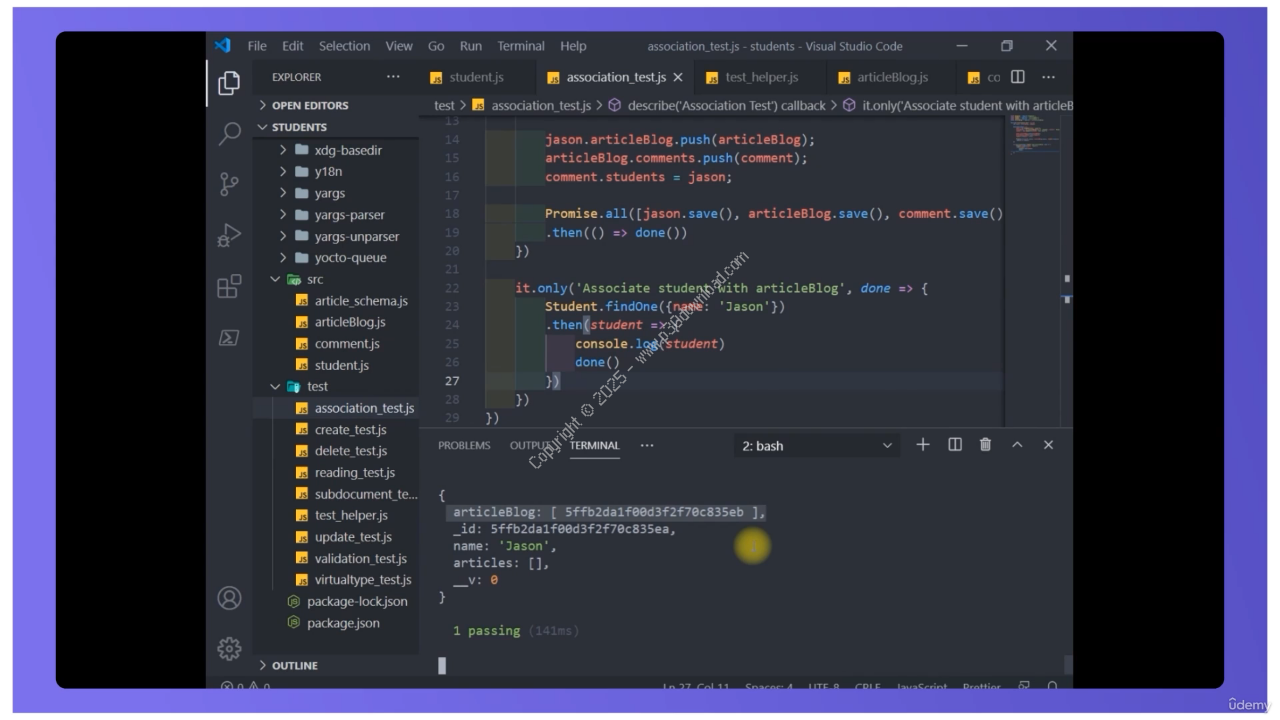Split the editor right

(1017, 77)
